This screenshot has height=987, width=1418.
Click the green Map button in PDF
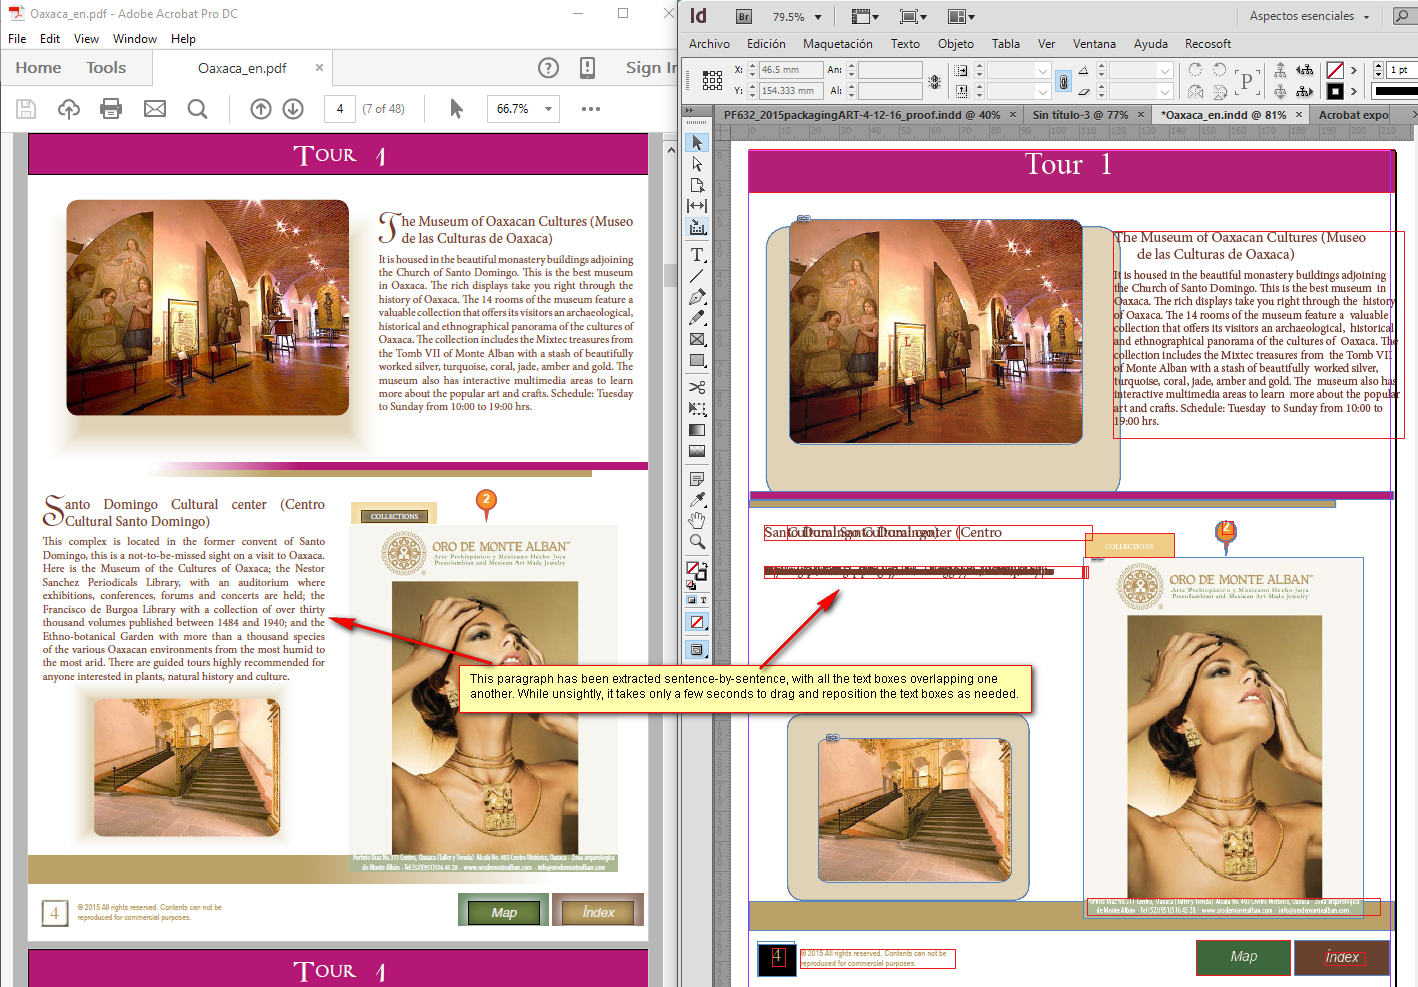(x=504, y=912)
